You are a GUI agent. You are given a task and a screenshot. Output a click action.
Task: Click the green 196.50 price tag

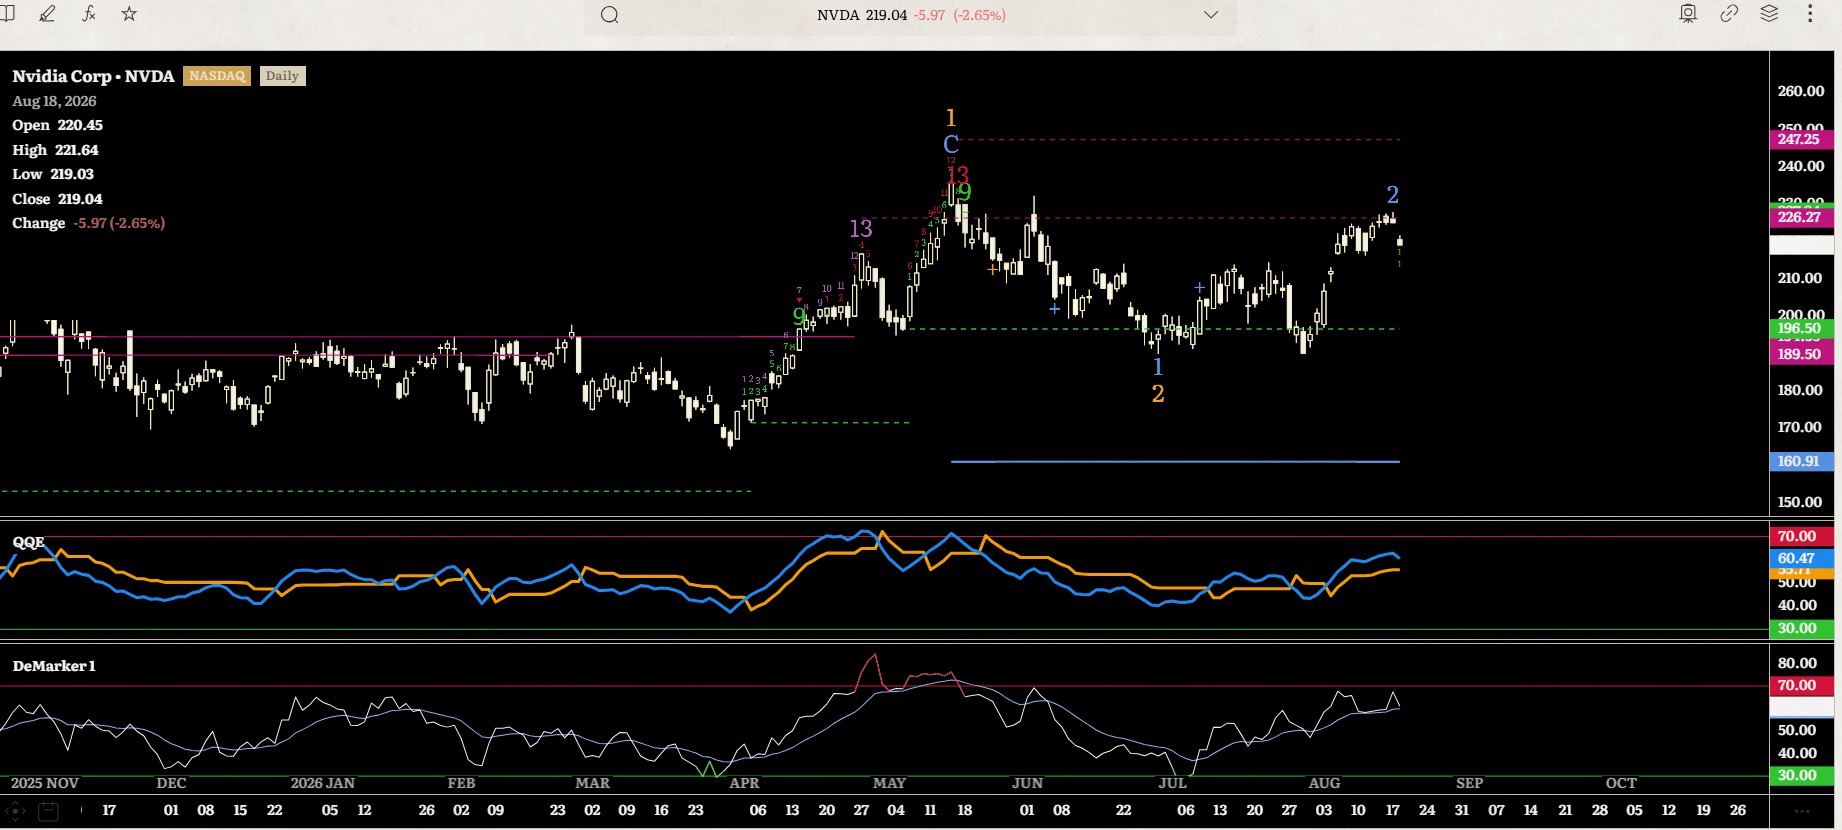1800,328
